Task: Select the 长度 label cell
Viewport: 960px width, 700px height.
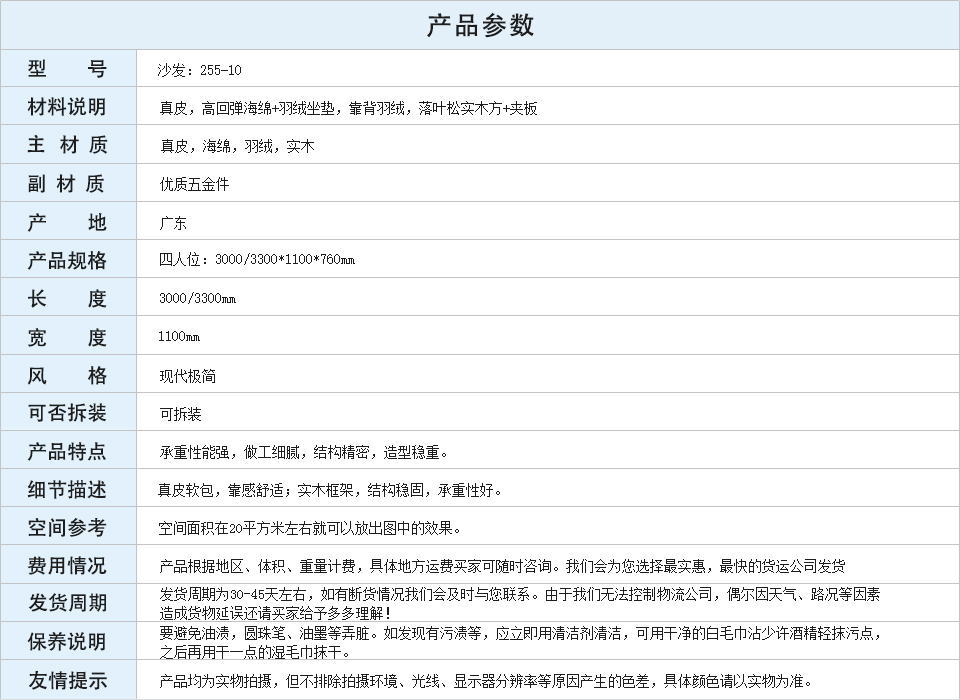Action: coord(68,297)
